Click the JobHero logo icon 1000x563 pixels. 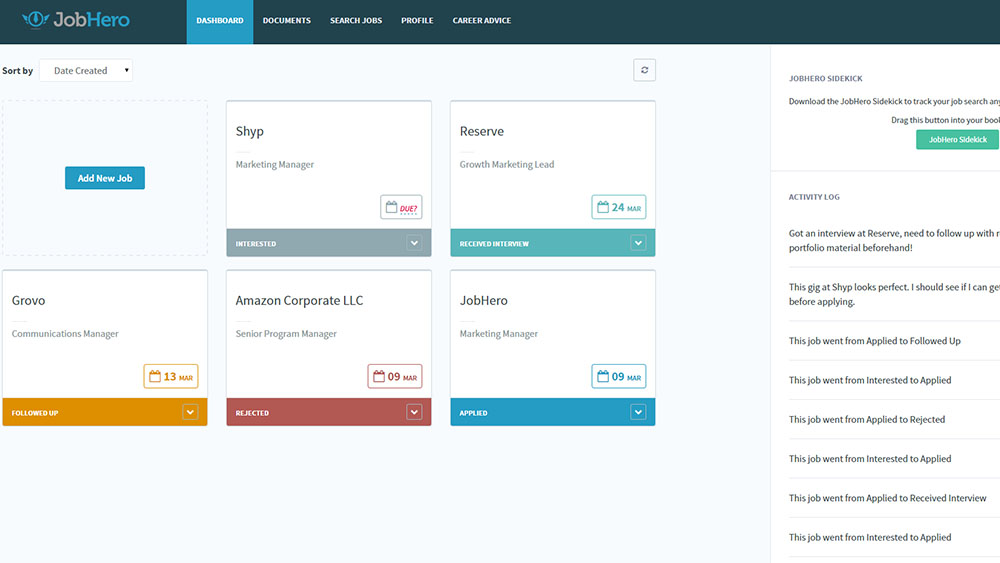[36, 19]
